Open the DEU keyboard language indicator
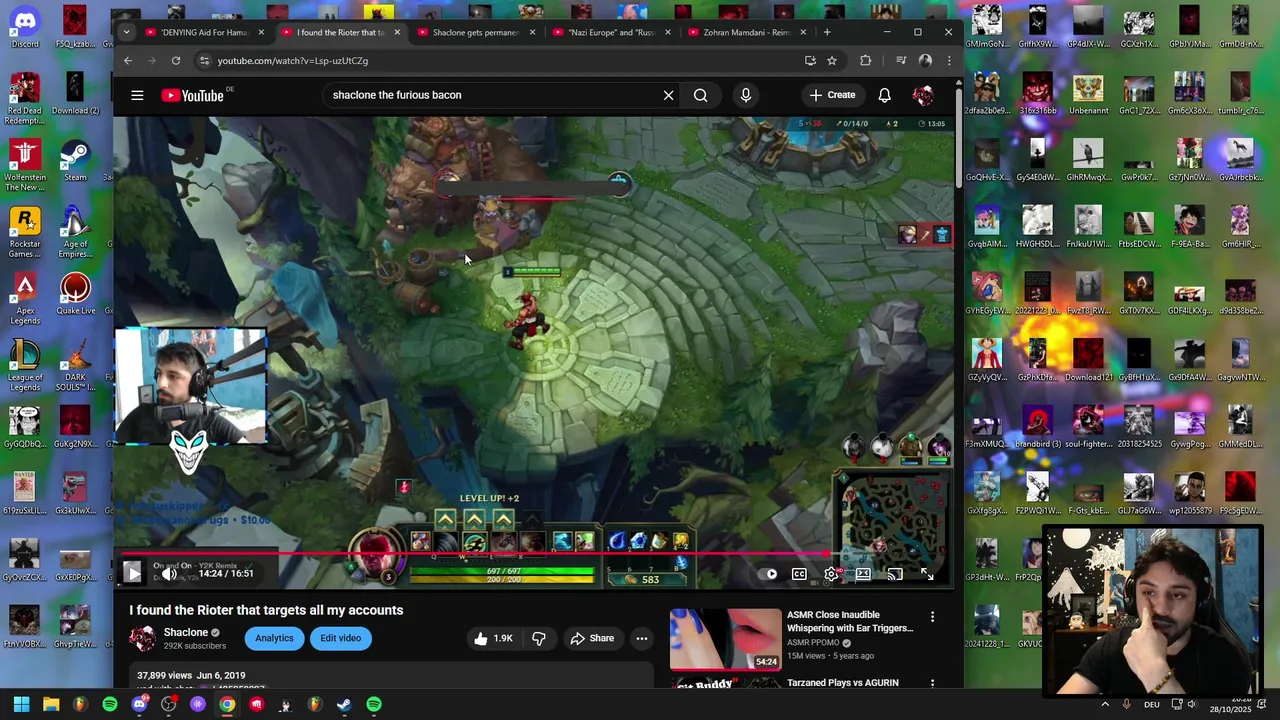Screen dimensions: 1280x720 click(1151, 704)
